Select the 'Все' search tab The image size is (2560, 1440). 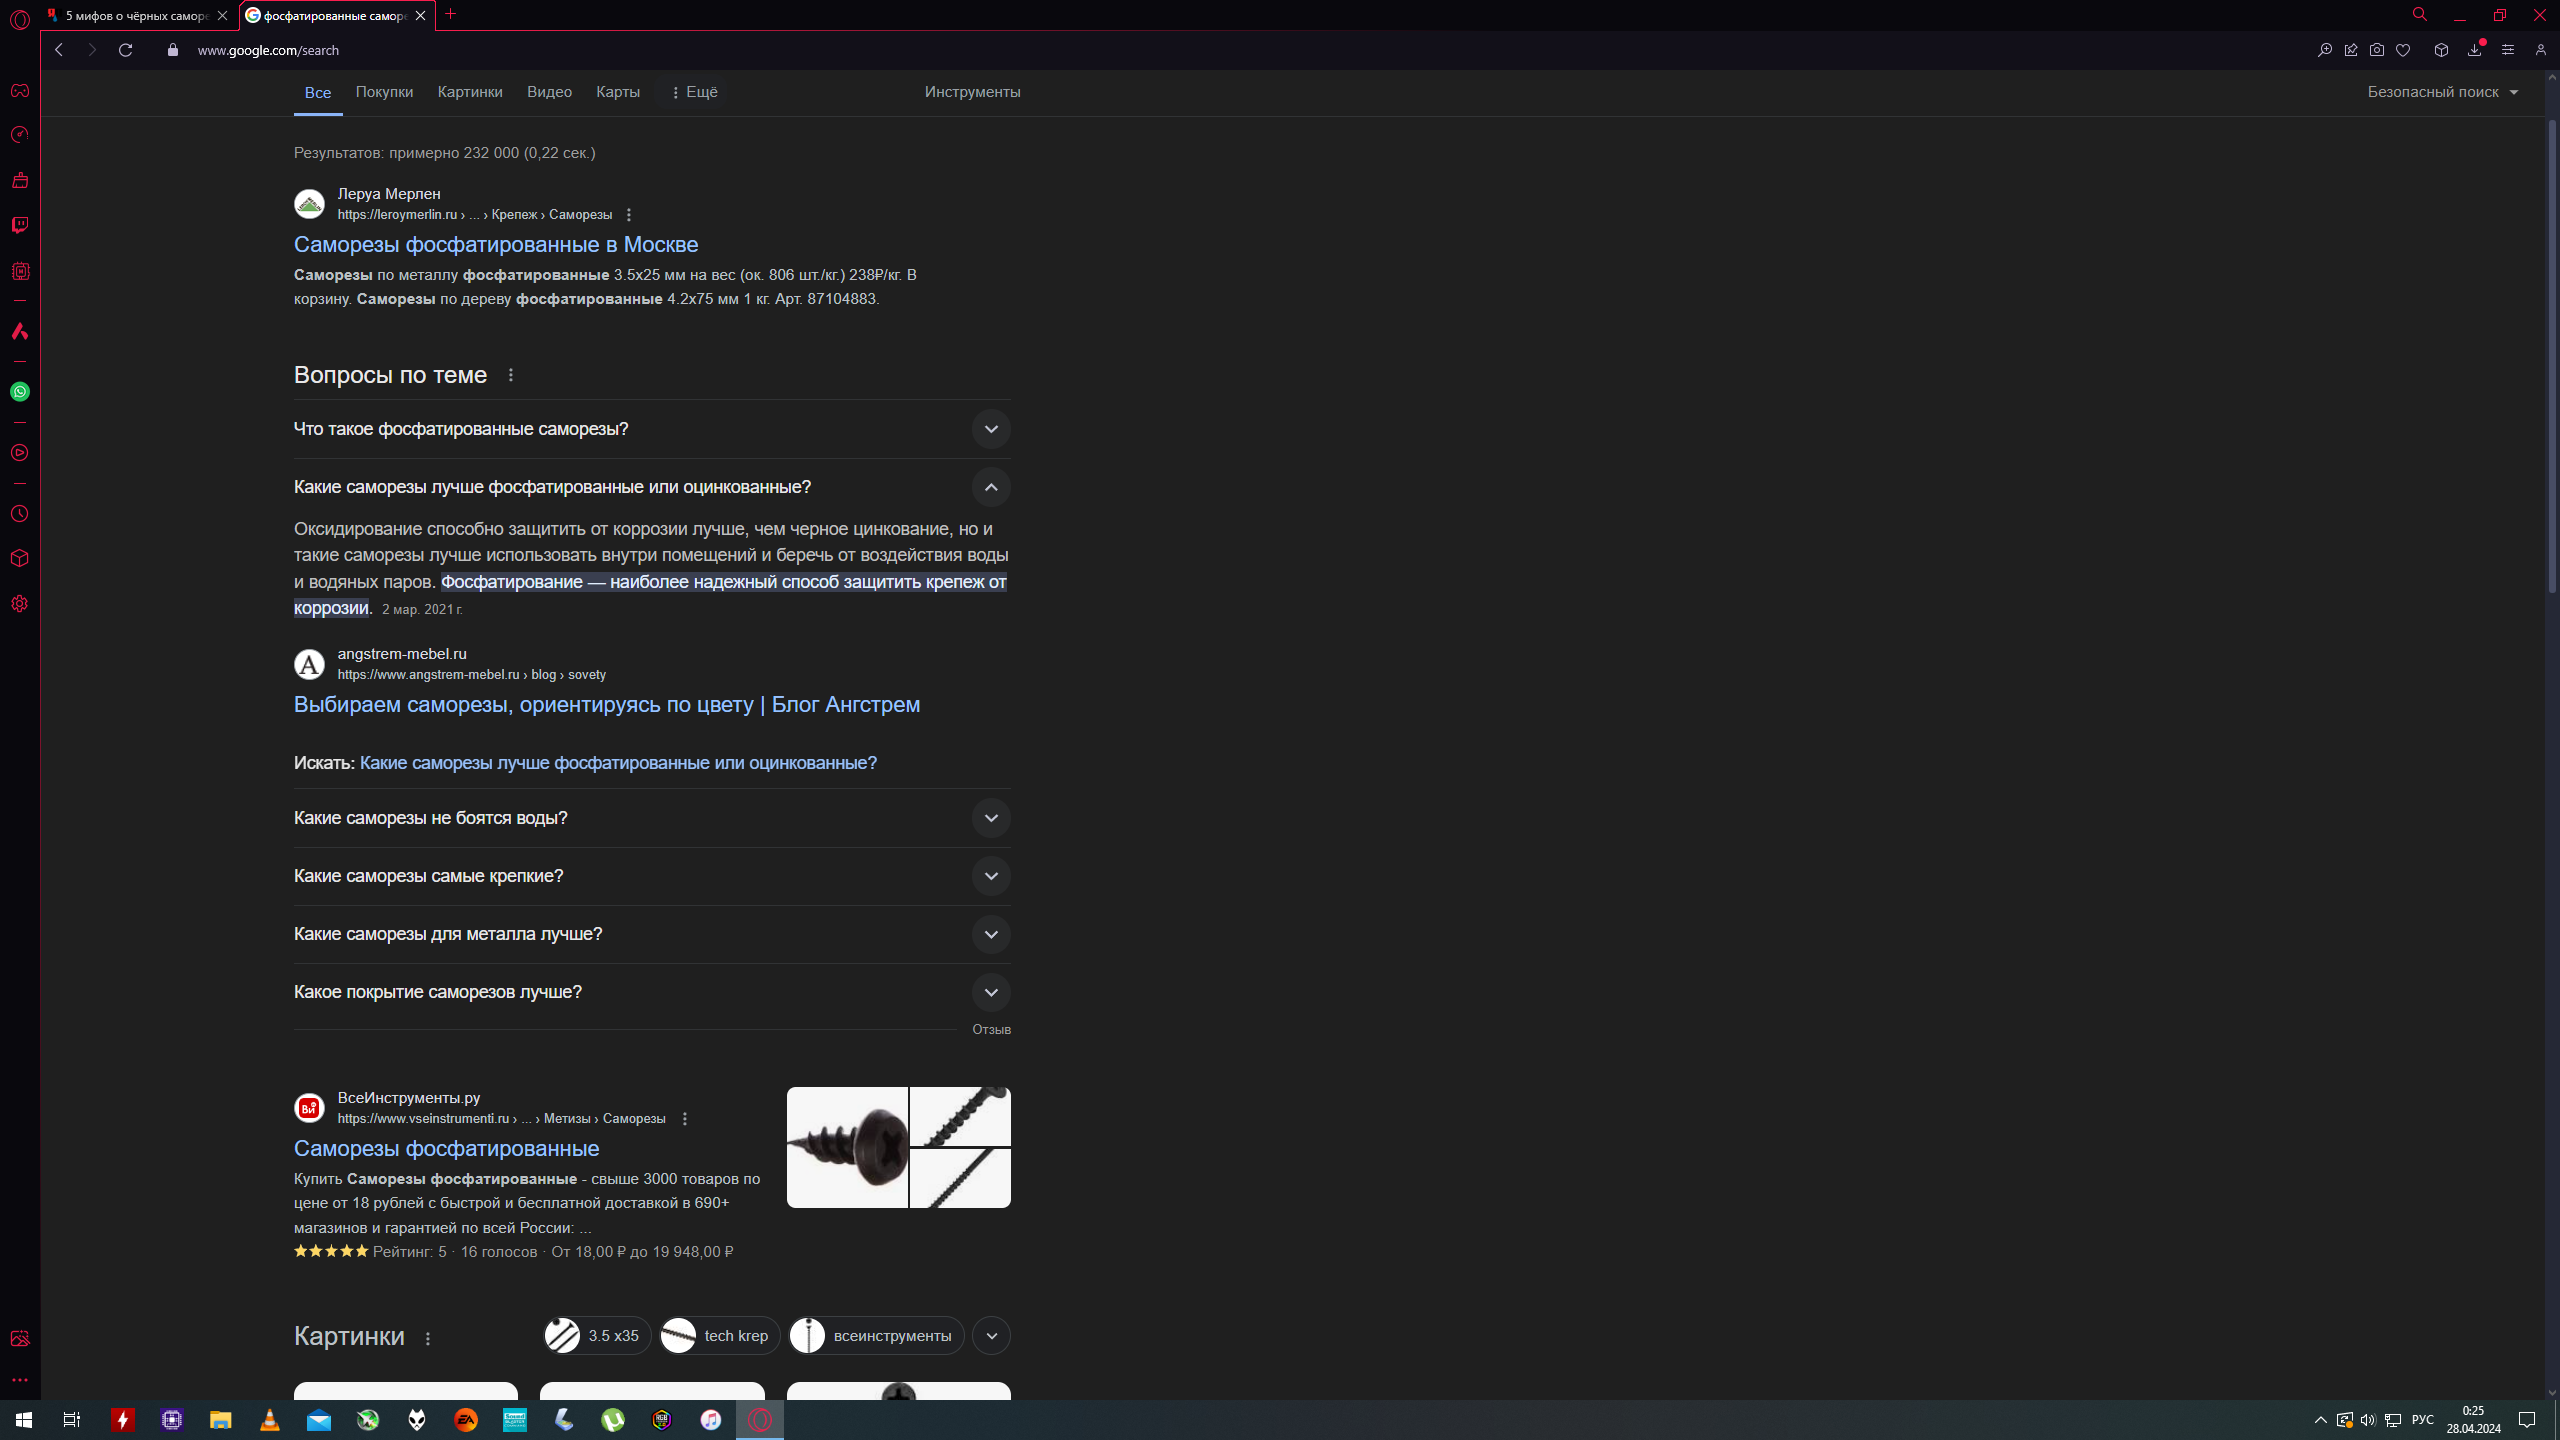[318, 92]
